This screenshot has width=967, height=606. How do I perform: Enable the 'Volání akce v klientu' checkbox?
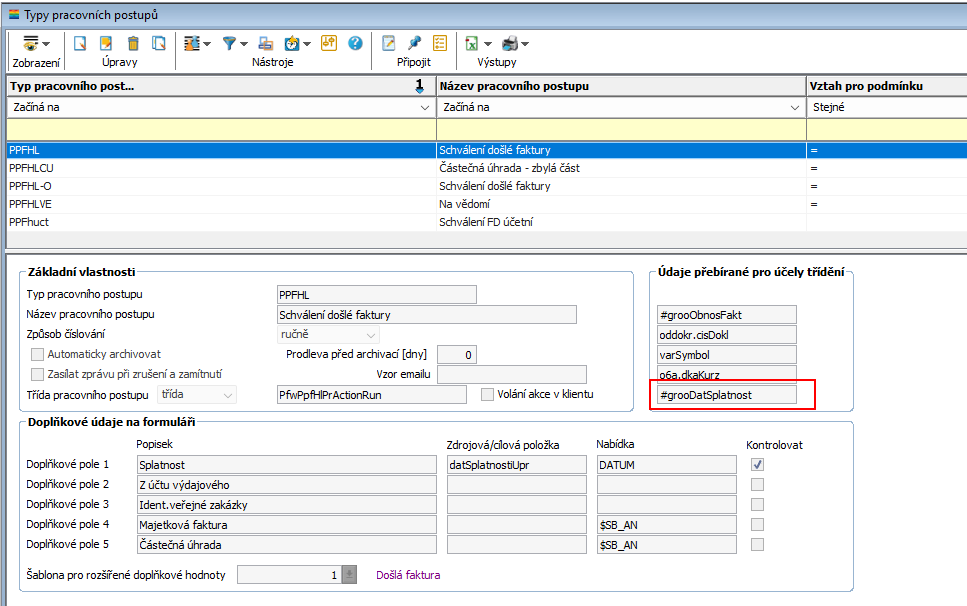point(487,394)
